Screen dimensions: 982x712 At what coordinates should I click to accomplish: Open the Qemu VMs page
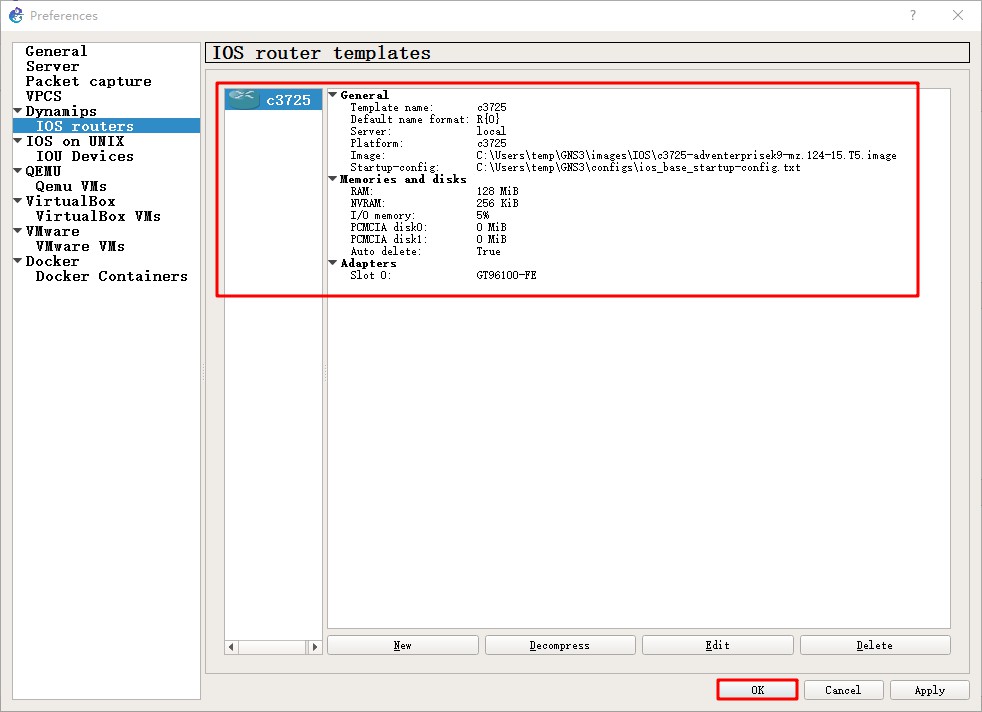[71, 186]
